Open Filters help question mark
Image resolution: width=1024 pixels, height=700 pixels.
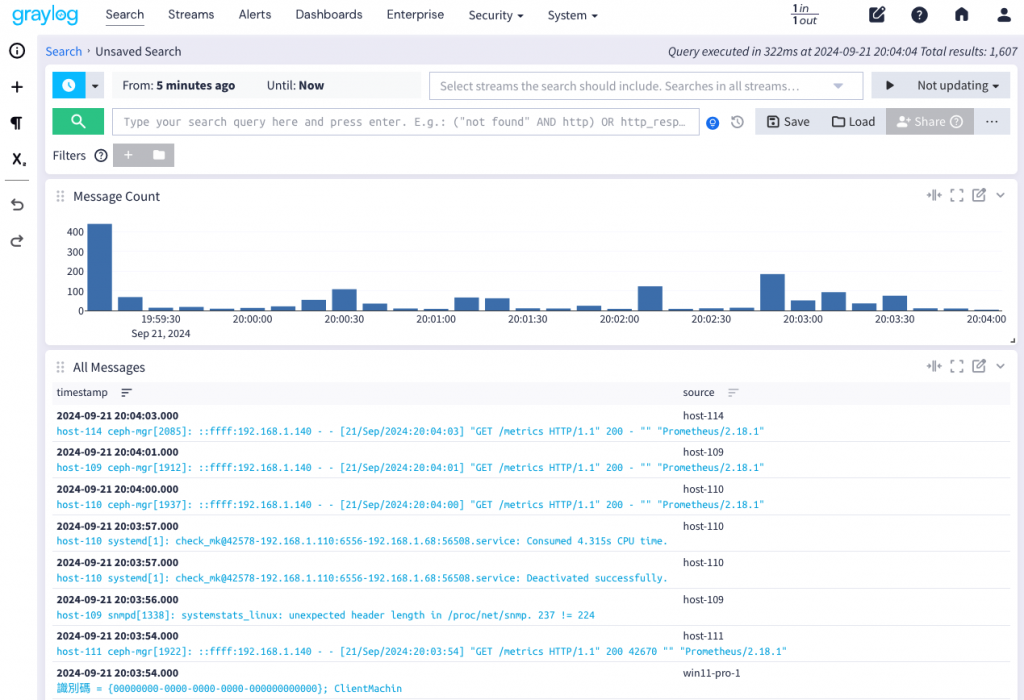tap(101, 155)
